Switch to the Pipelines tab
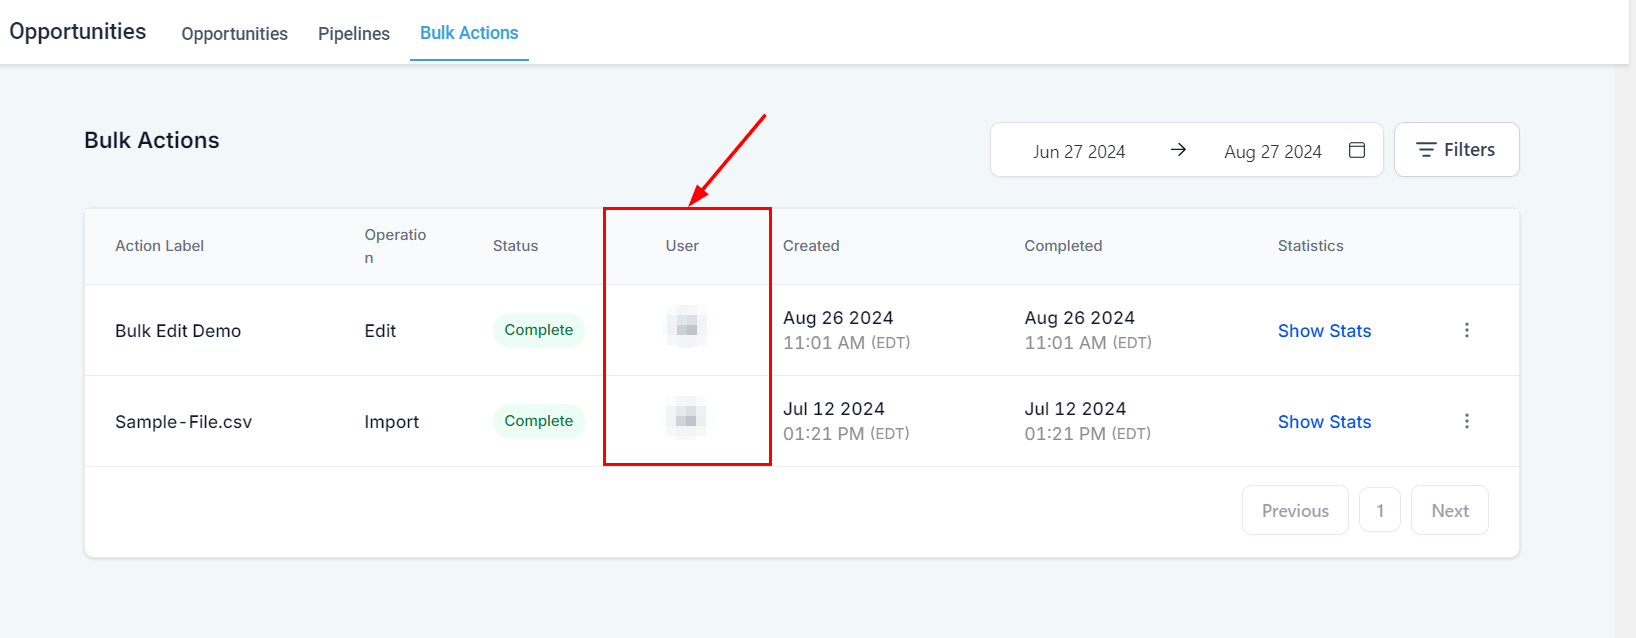 point(354,34)
